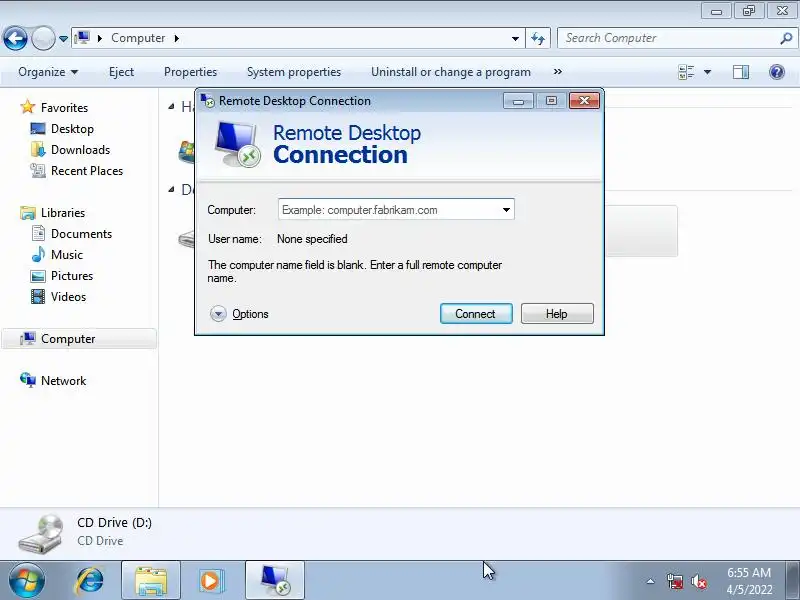Collapse the Devices with Removable Storage group arrow
This screenshot has height=600, width=800.
[171, 190]
